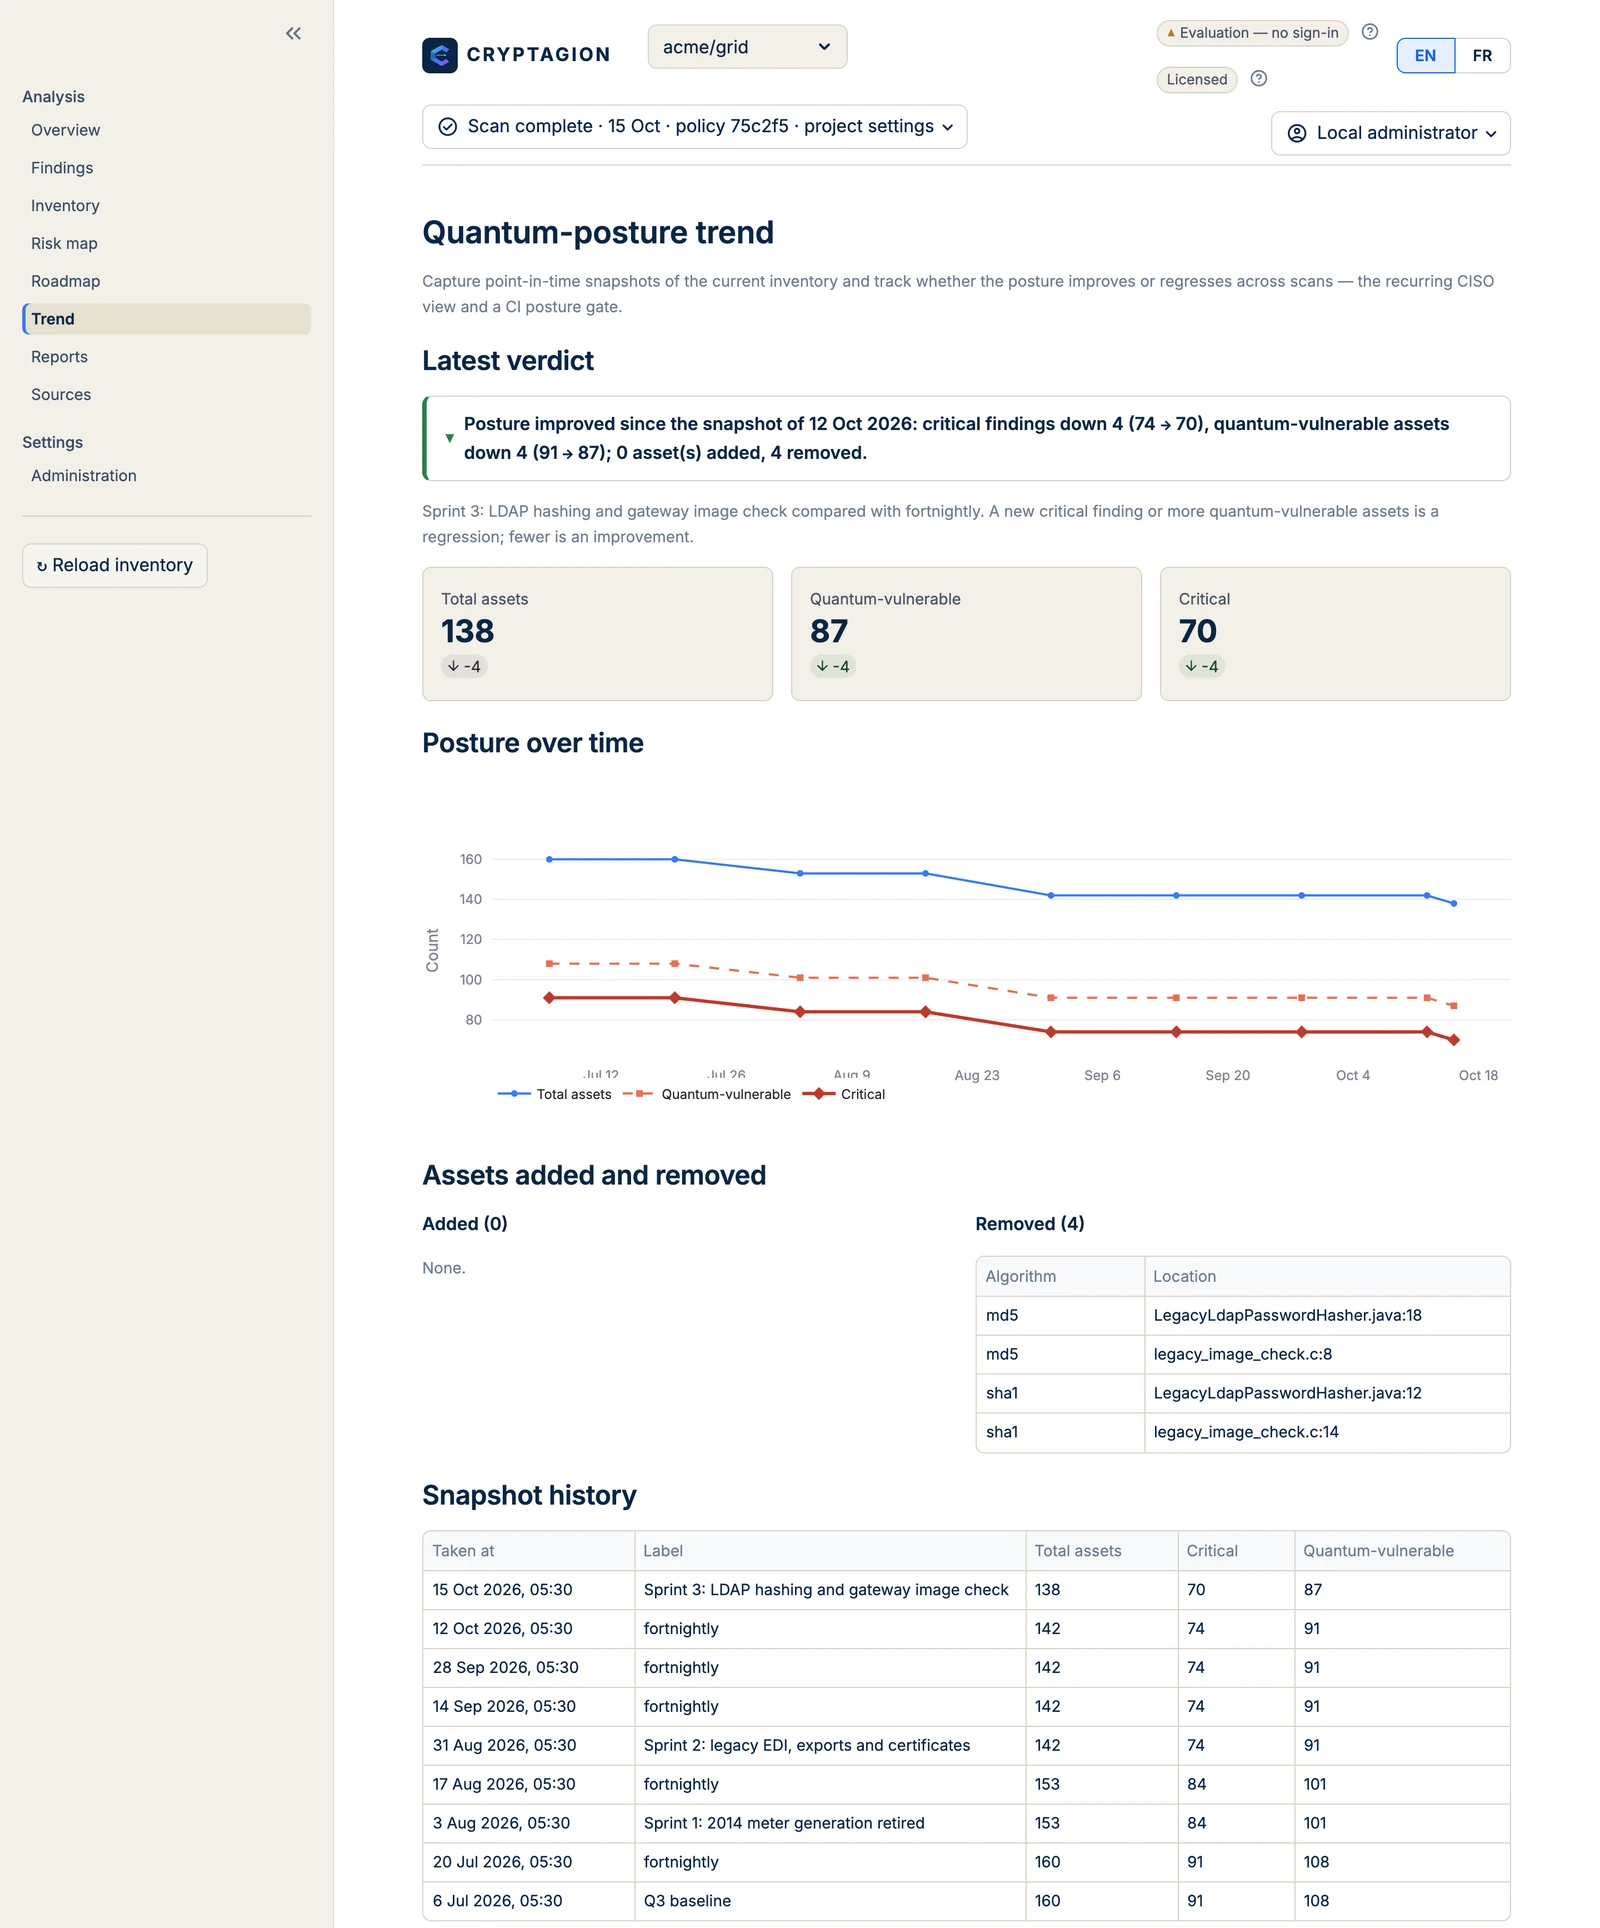This screenshot has width=1600, height=1928.
Task: Open help icon beside Licensed badge
Action: [1259, 79]
